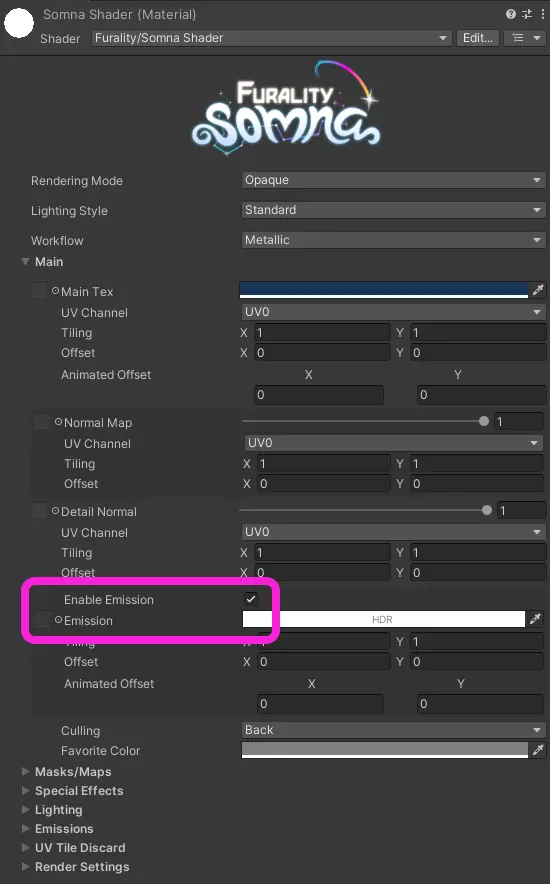Click Normal Map Offset Y field
Viewport: 550px width, 884px height.
(x=477, y=484)
